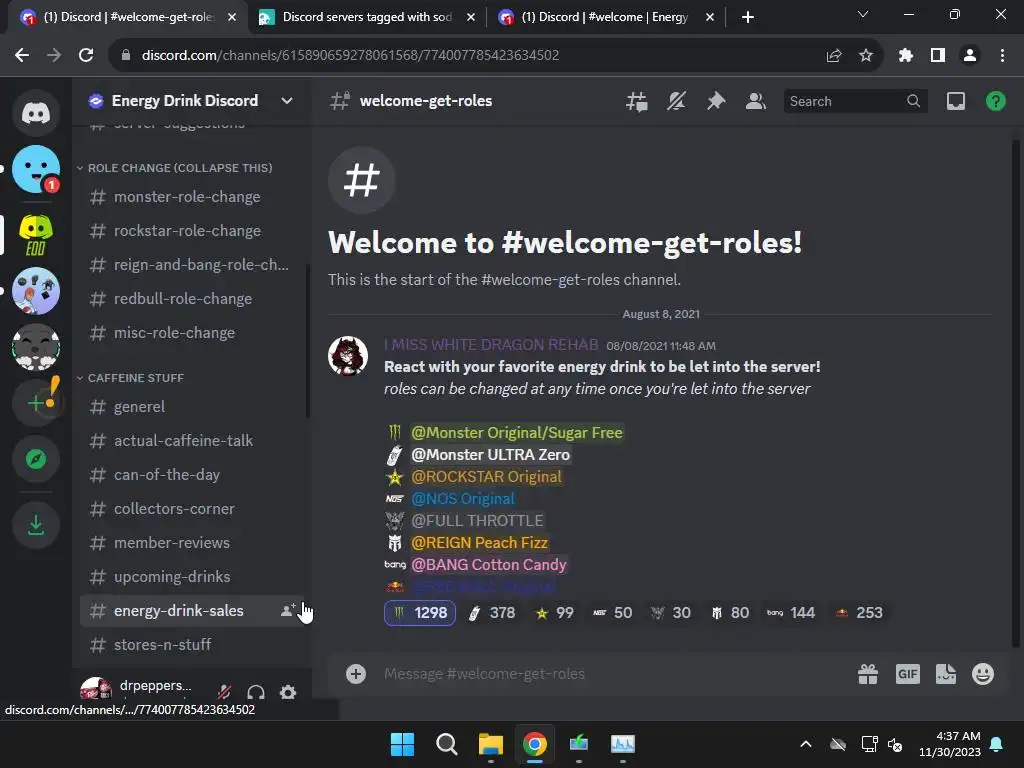Open User Settings gear icon
The image size is (1024, 768).
pos(288,692)
